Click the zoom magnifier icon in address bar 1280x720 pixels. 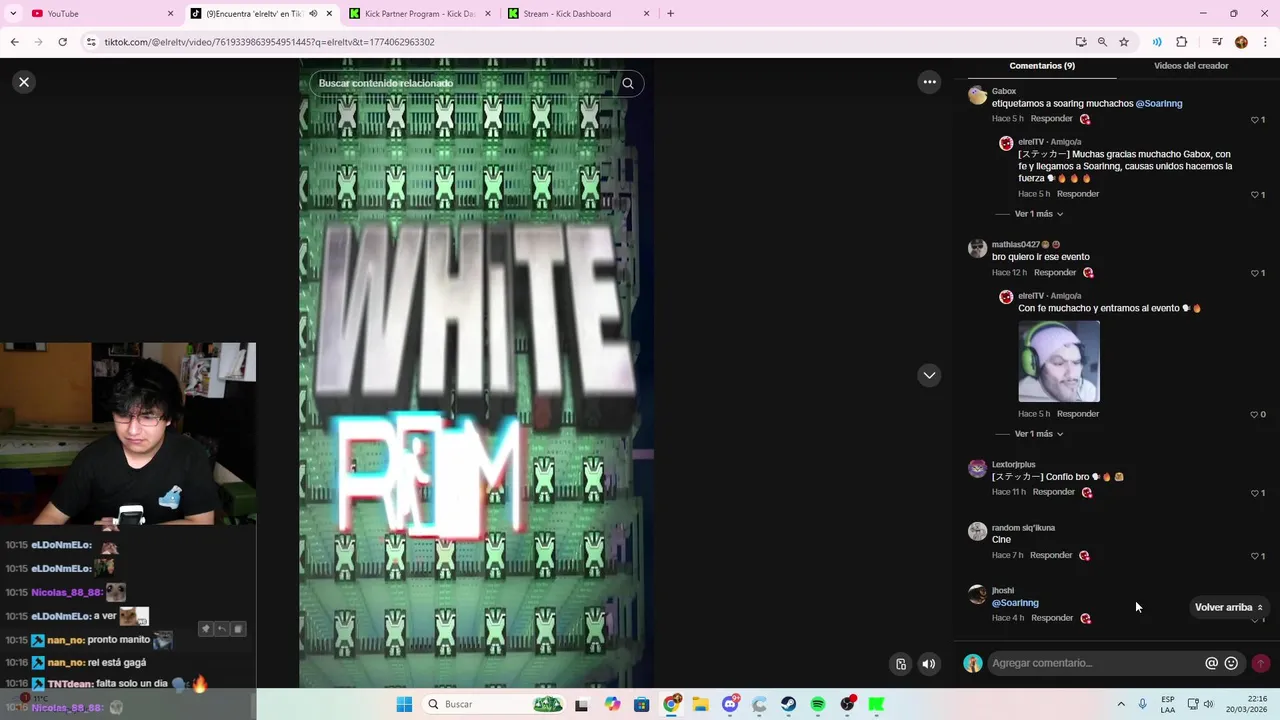1102,42
